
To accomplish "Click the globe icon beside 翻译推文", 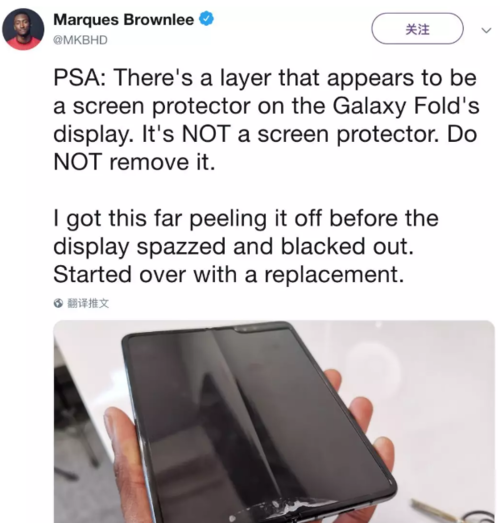I will point(58,303).
